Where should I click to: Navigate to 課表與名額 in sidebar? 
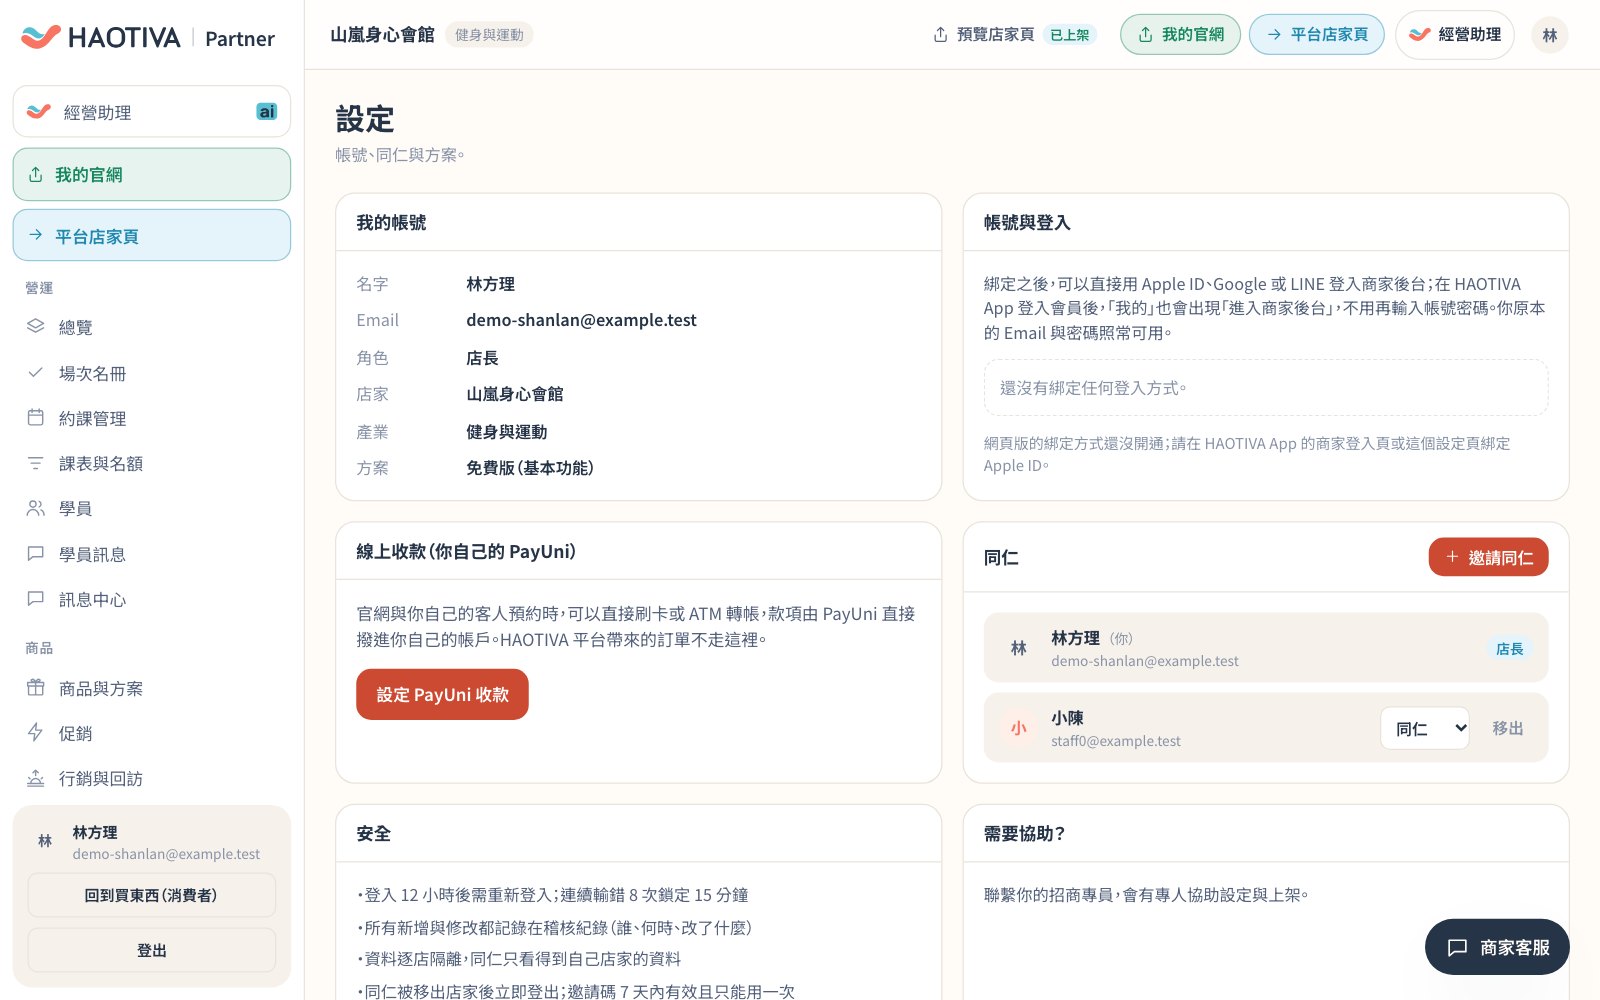click(152, 463)
